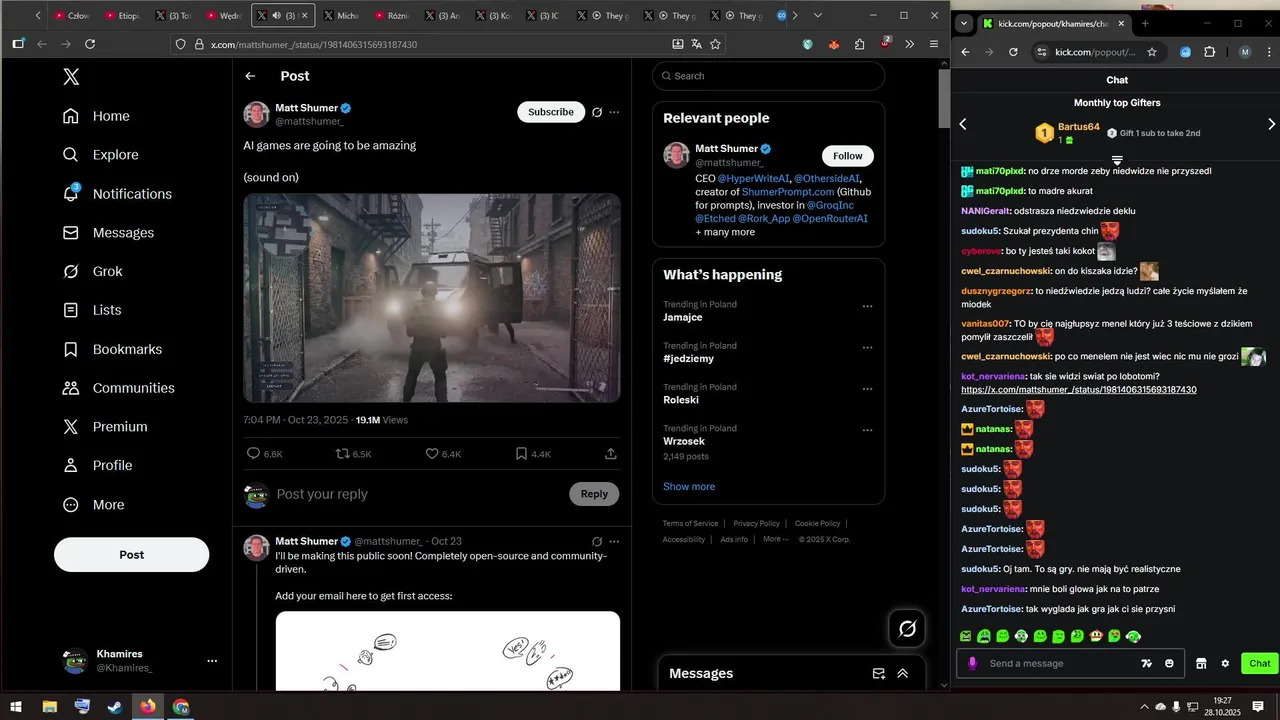Screen dimensions: 1280x720
Task: Play the AI games video thumbnail
Action: 432,298
